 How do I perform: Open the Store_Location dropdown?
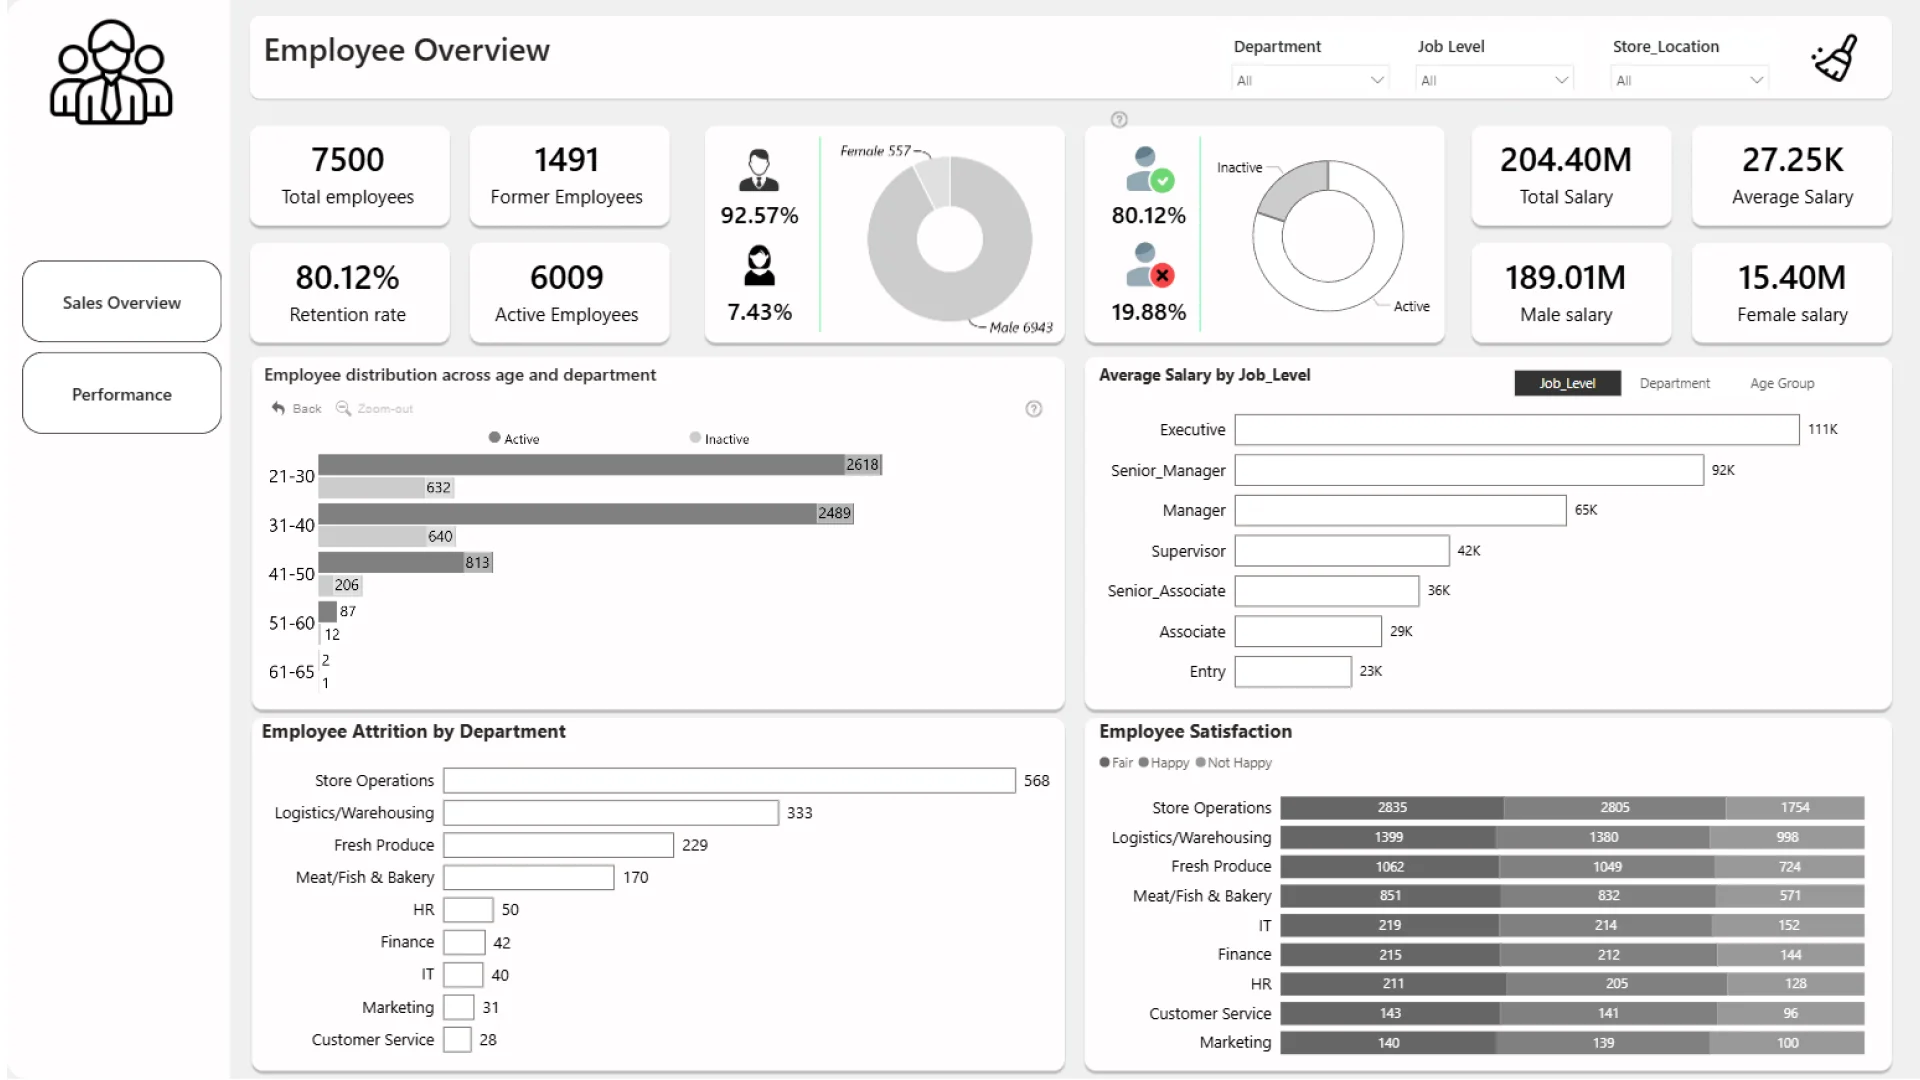(x=1689, y=80)
